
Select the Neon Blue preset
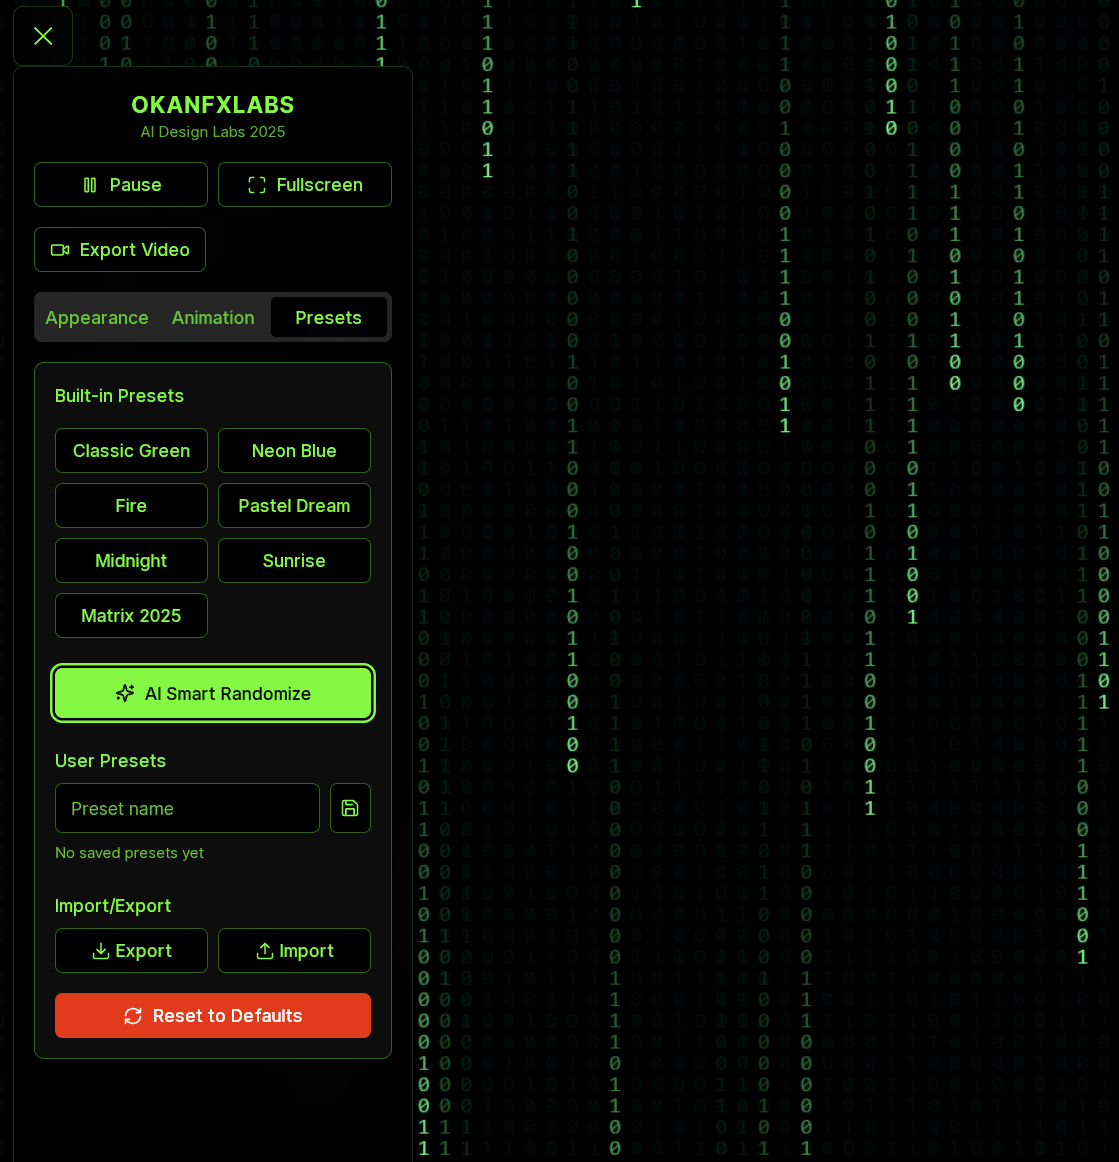pyautogui.click(x=294, y=450)
